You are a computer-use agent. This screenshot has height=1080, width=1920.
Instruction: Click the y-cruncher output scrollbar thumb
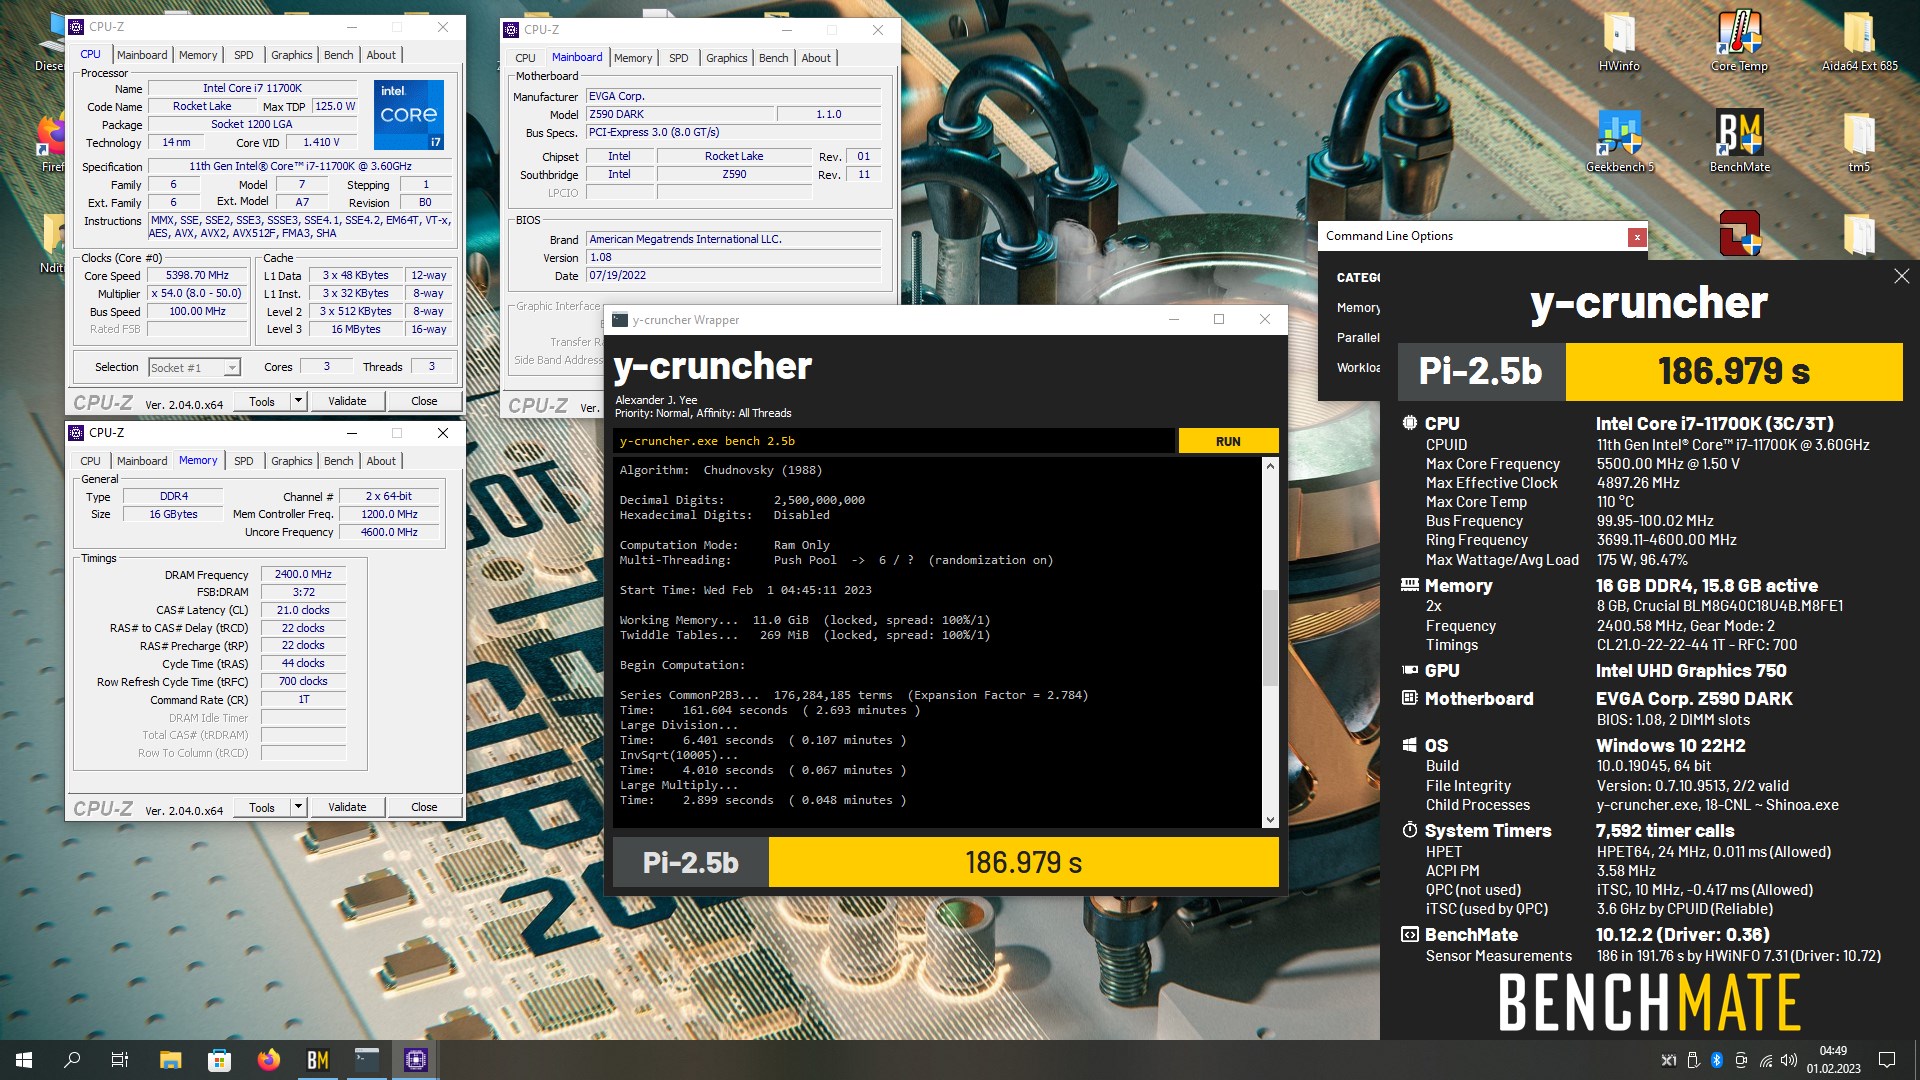(x=1270, y=637)
